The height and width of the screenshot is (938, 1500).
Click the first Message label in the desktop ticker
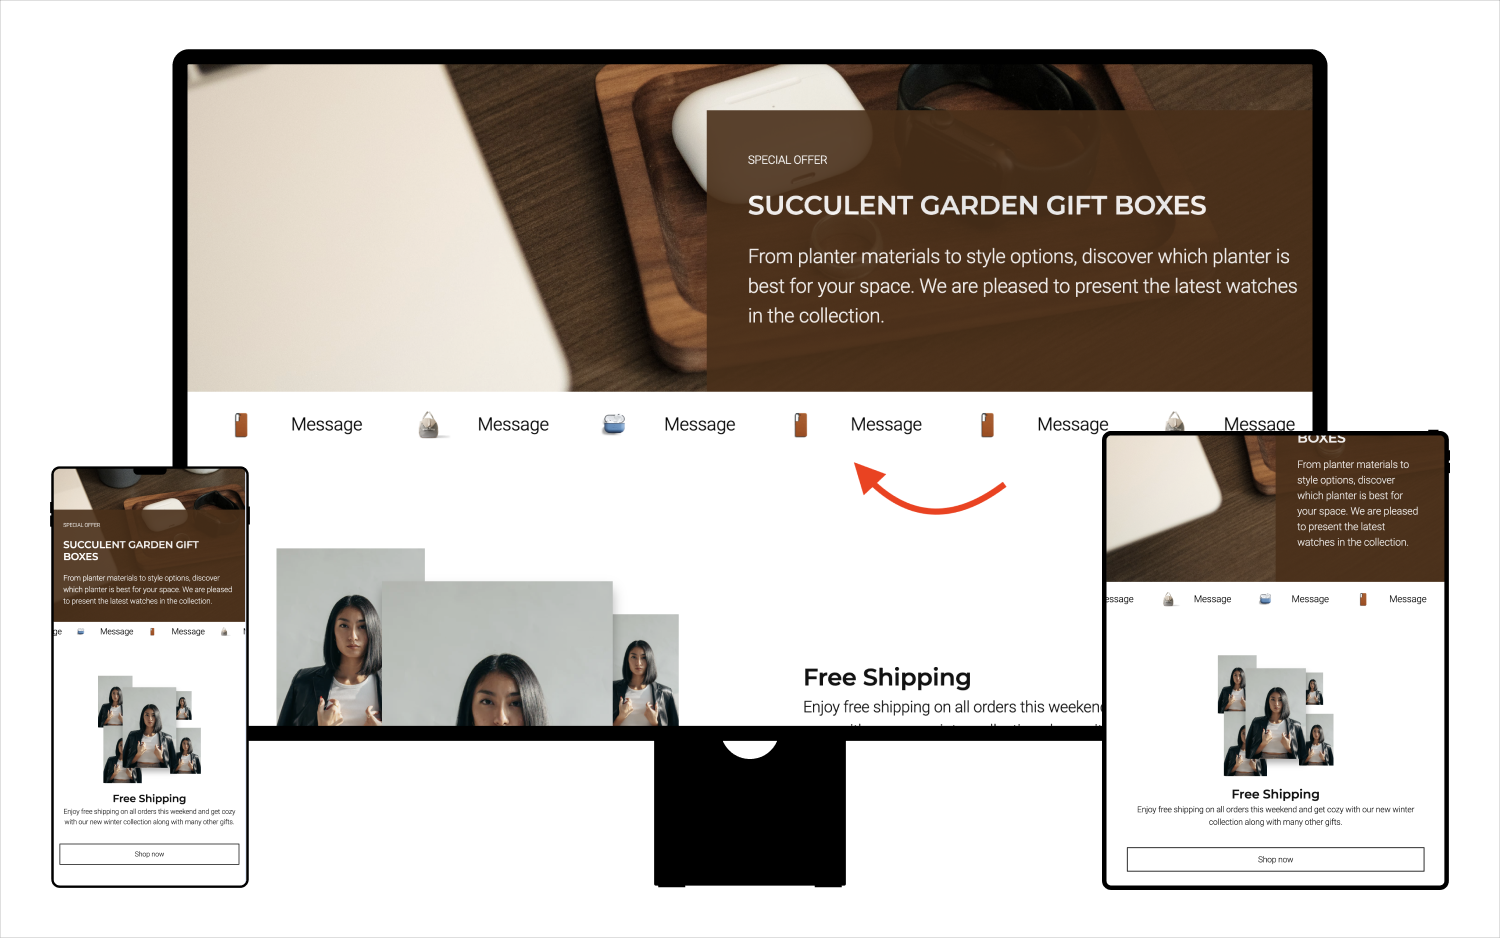326,424
